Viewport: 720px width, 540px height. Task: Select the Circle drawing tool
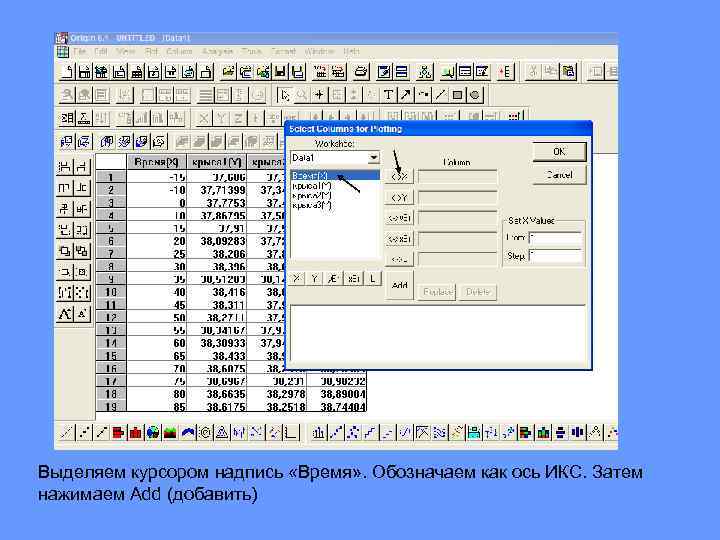474,95
